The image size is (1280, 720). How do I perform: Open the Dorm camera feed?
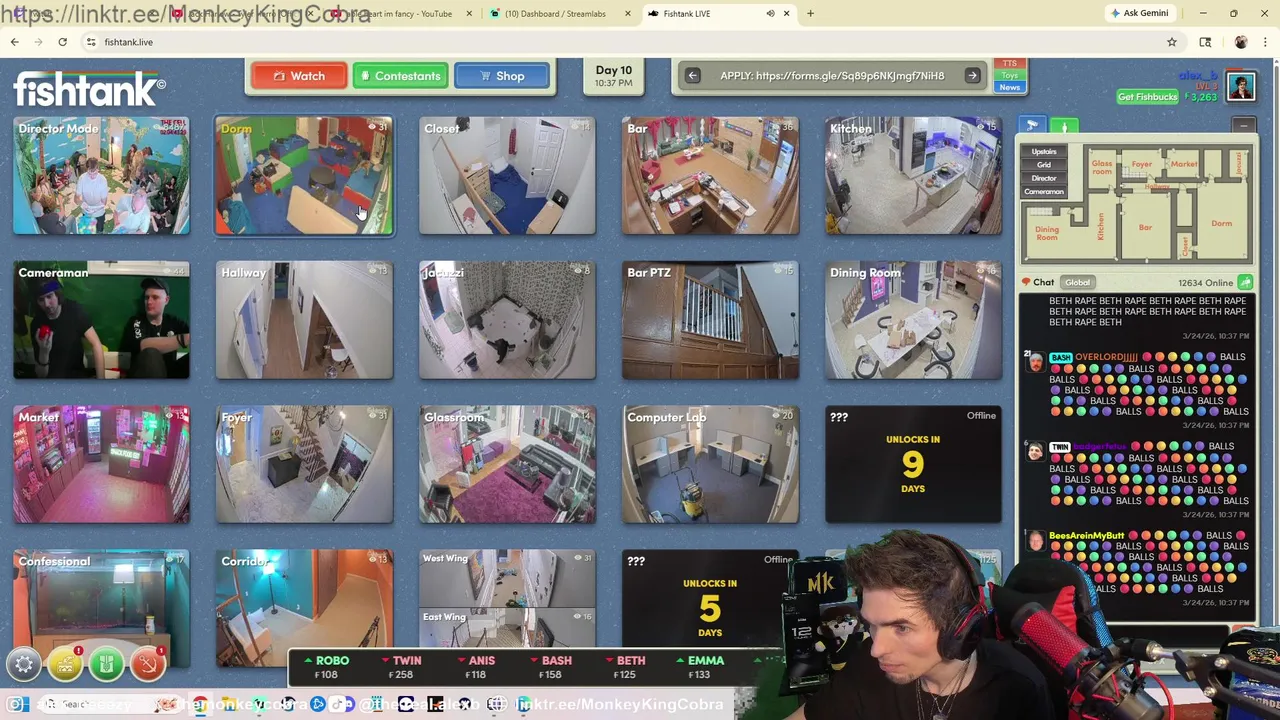[x=304, y=176]
